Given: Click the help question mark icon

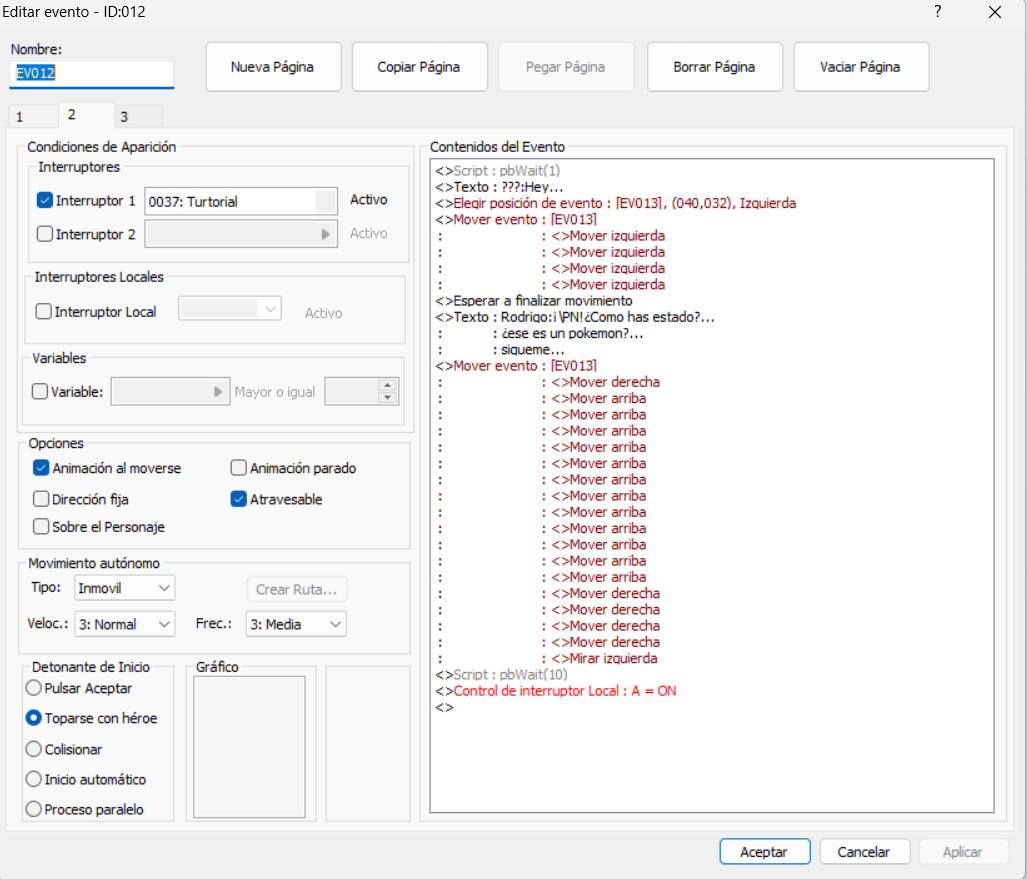Looking at the screenshot, I should coord(937,12).
